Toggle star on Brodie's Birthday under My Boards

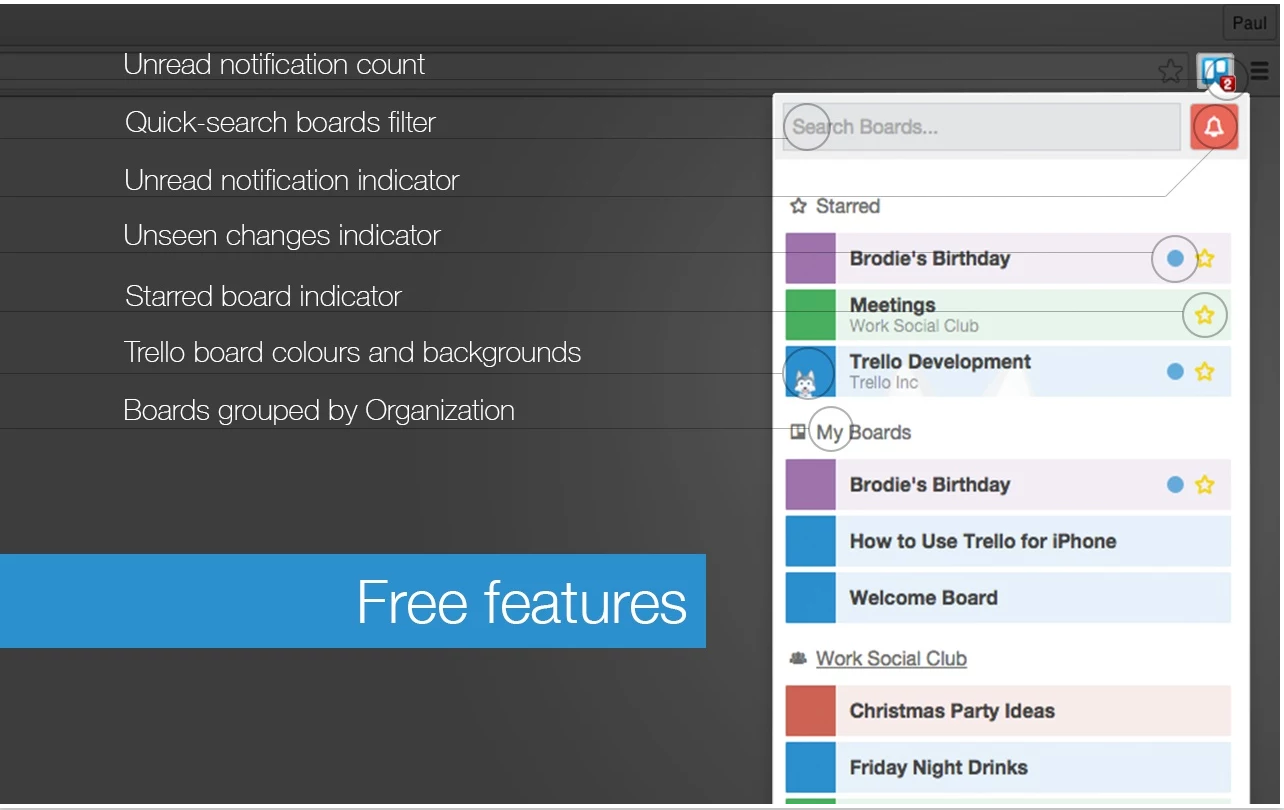point(1205,485)
